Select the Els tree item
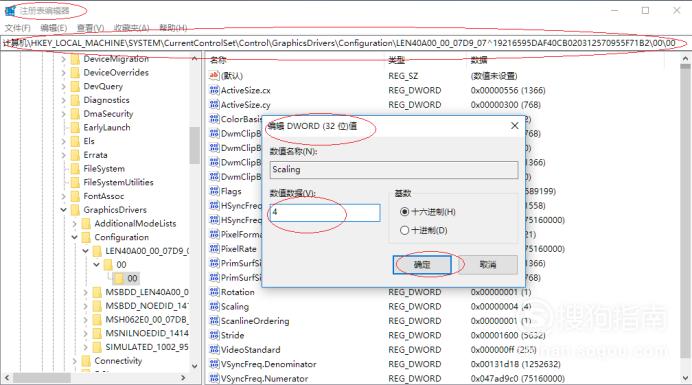 (89, 141)
